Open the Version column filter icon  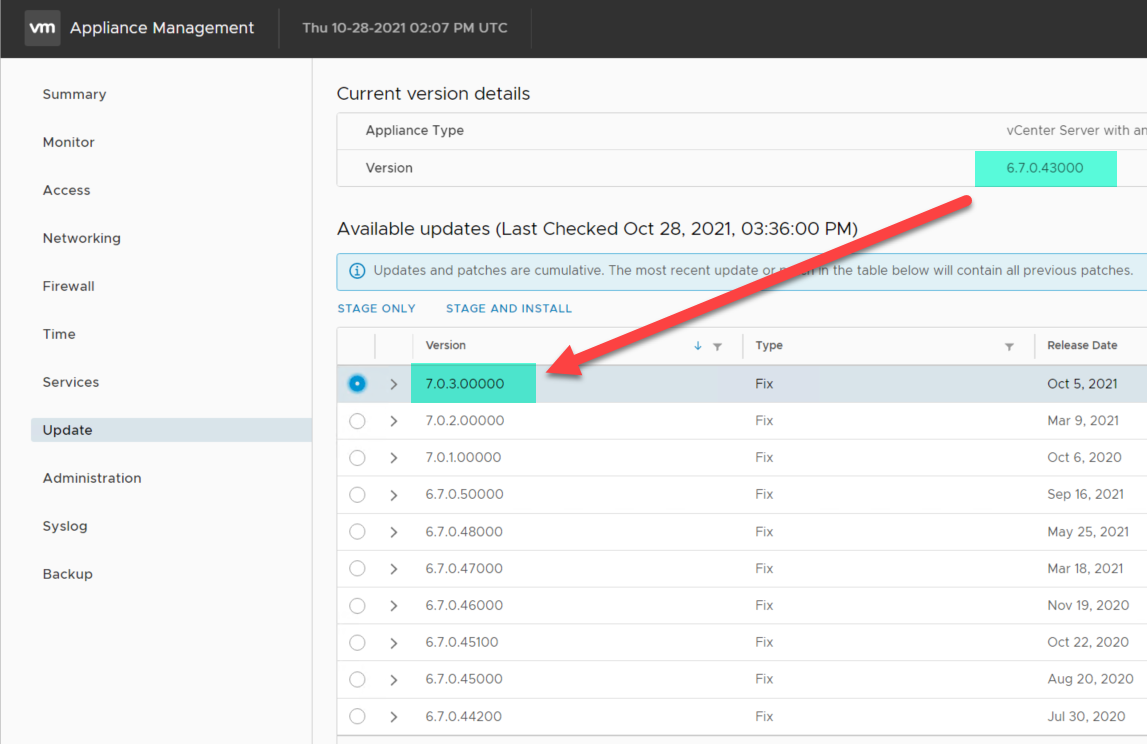(717, 346)
